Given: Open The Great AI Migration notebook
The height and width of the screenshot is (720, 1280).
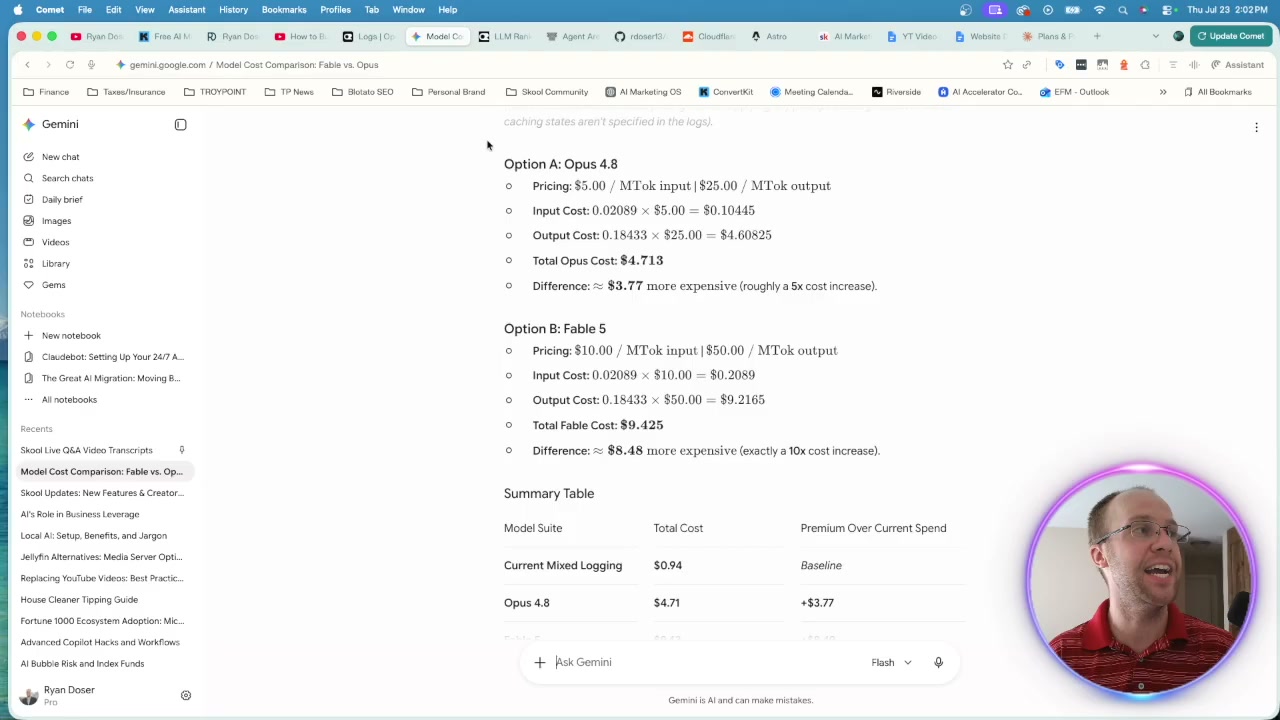Looking at the screenshot, I should tap(110, 378).
